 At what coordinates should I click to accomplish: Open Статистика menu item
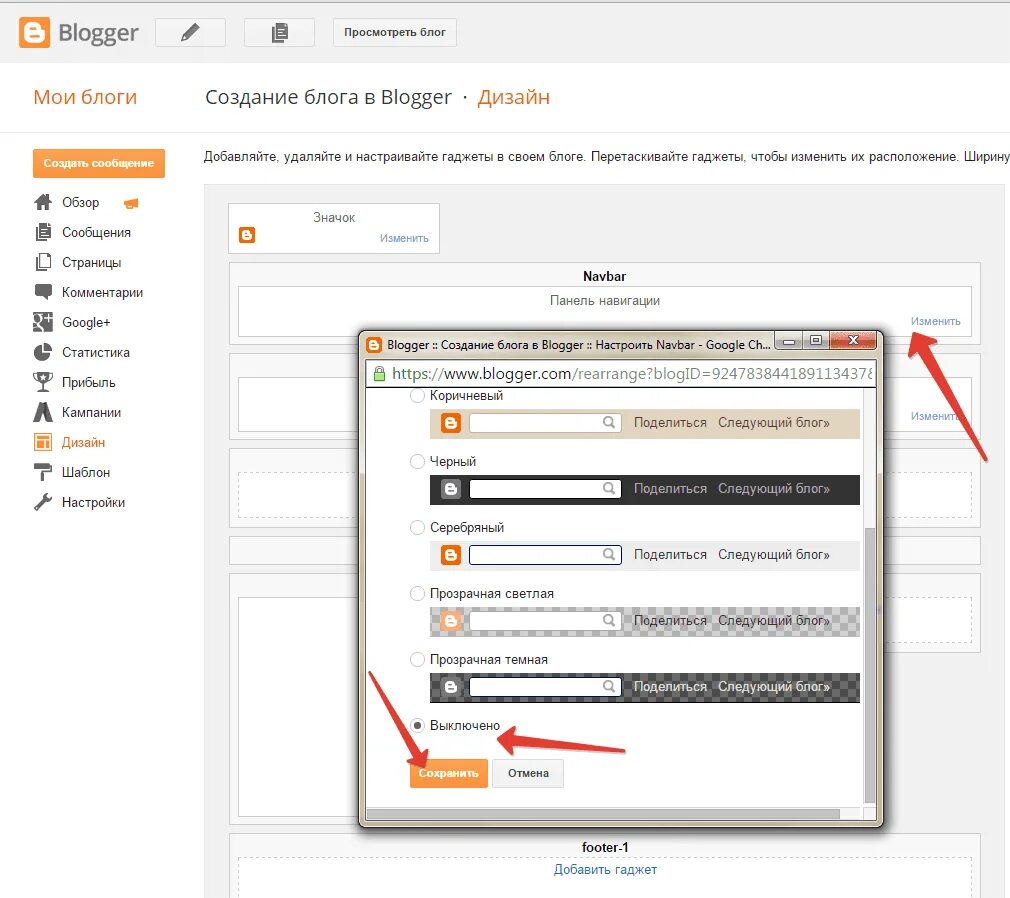click(95, 352)
